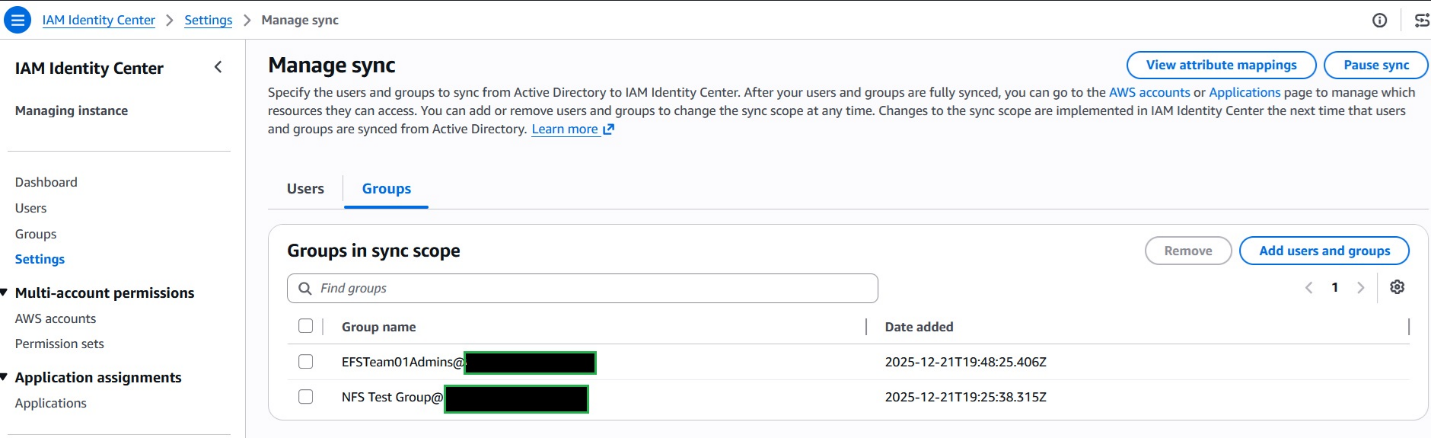Click Managing instance label in sidebar
This screenshot has width=1431, height=438.
point(71,111)
